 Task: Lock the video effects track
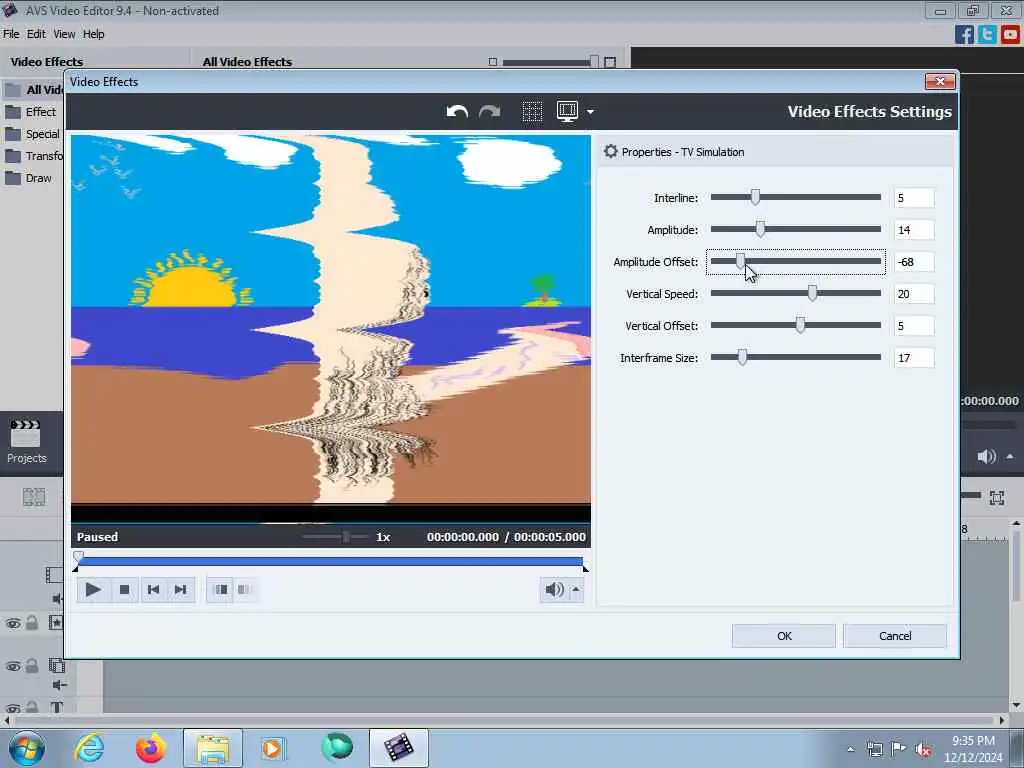(x=32, y=623)
